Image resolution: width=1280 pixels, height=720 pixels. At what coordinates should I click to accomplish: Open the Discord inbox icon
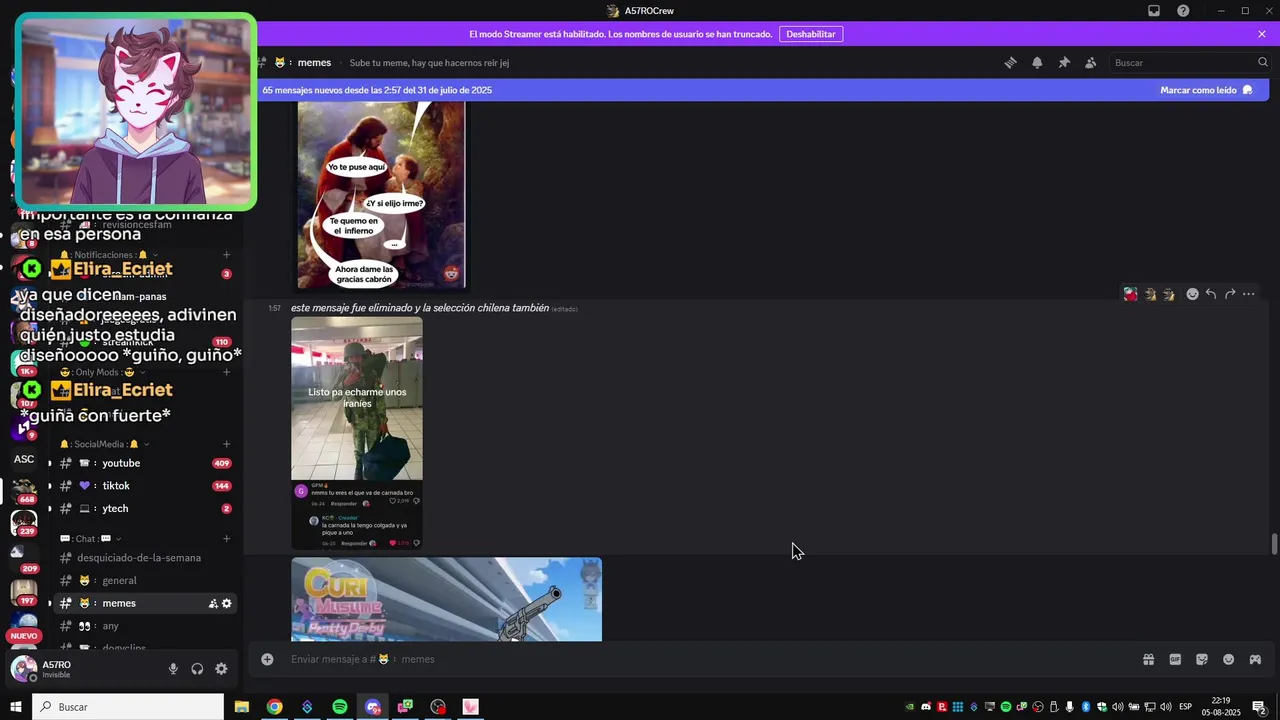point(1154,11)
